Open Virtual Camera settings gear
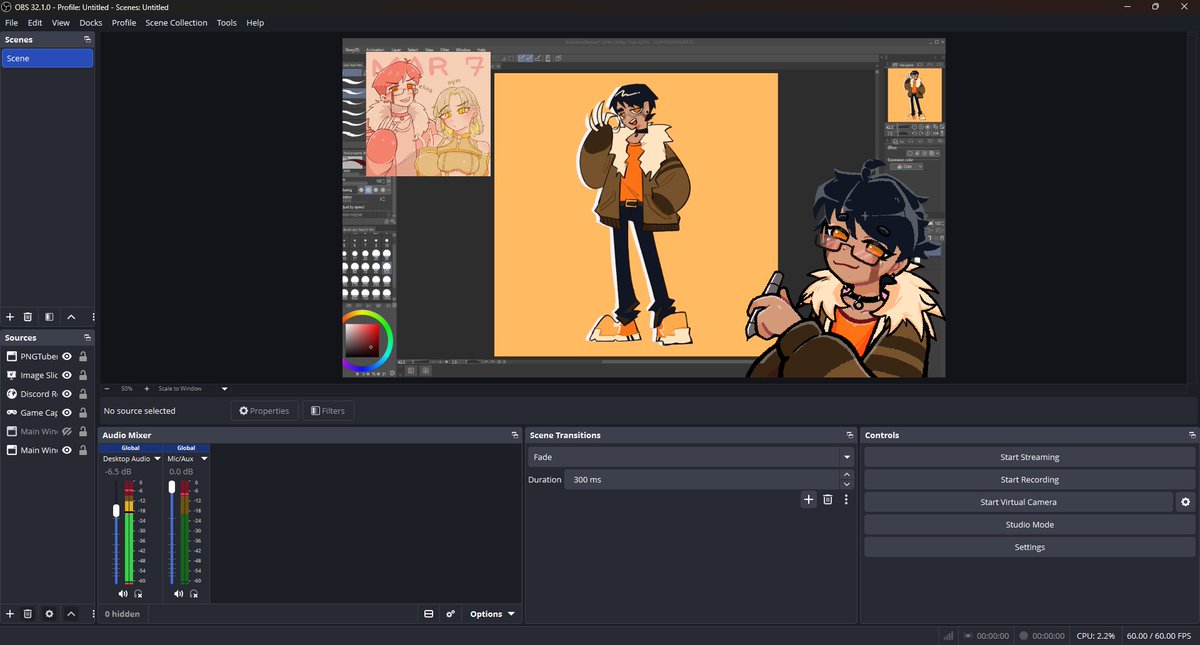Viewport: 1200px width, 645px height. click(1186, 502)
